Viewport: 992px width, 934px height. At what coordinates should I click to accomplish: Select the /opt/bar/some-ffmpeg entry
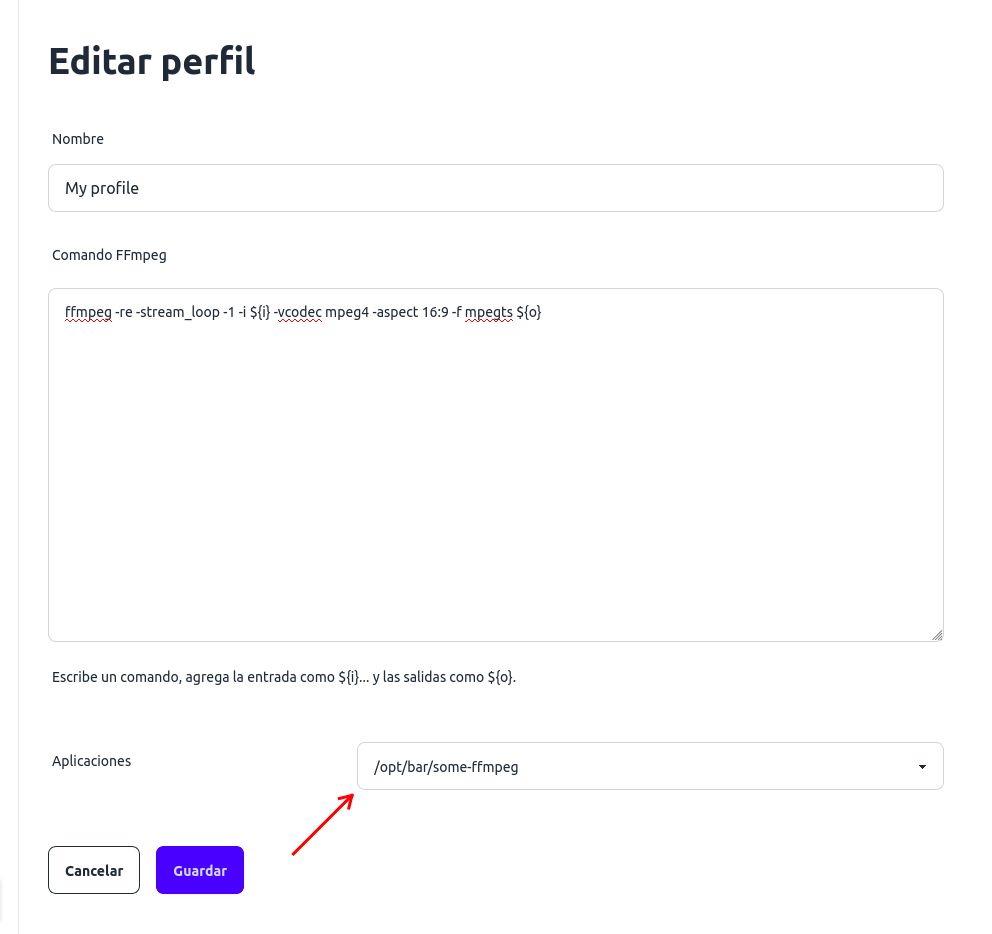click(446, 766)
